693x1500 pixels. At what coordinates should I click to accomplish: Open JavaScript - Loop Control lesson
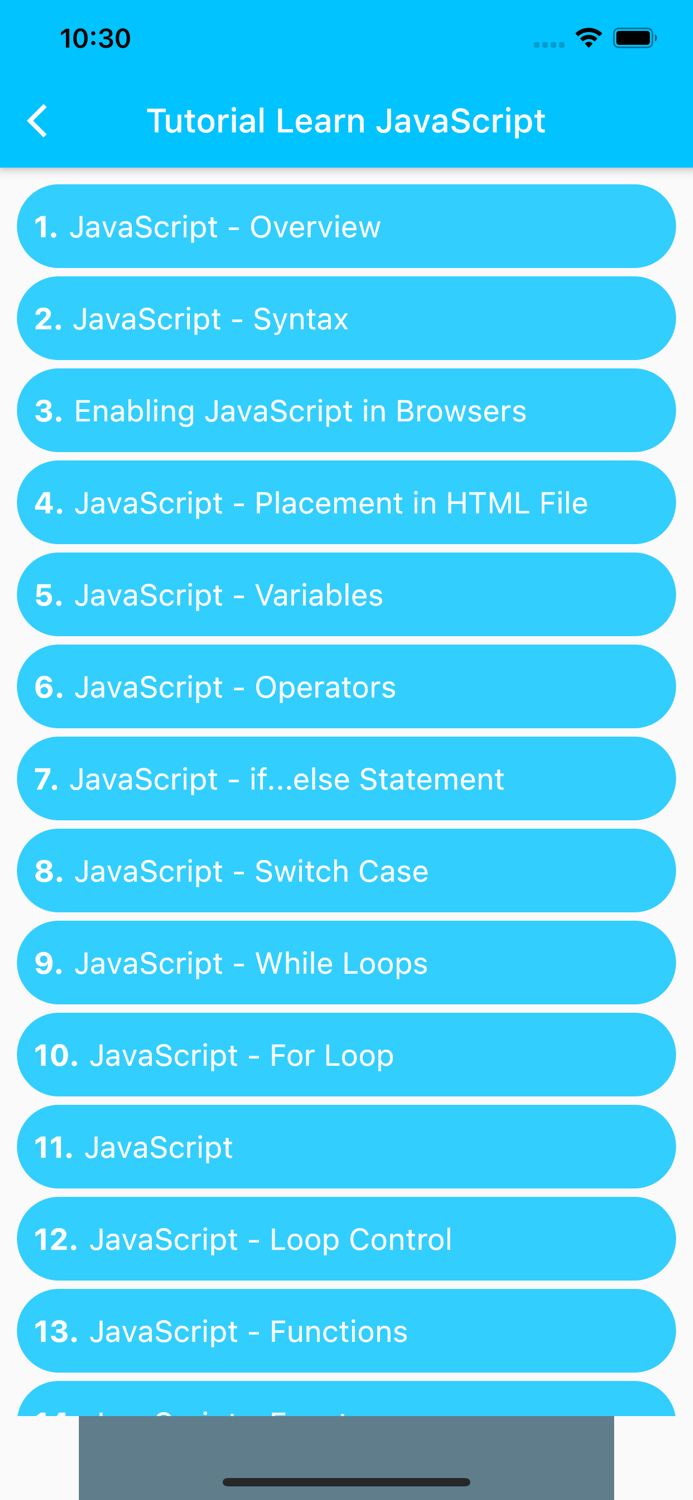(x=346, y=1239)
